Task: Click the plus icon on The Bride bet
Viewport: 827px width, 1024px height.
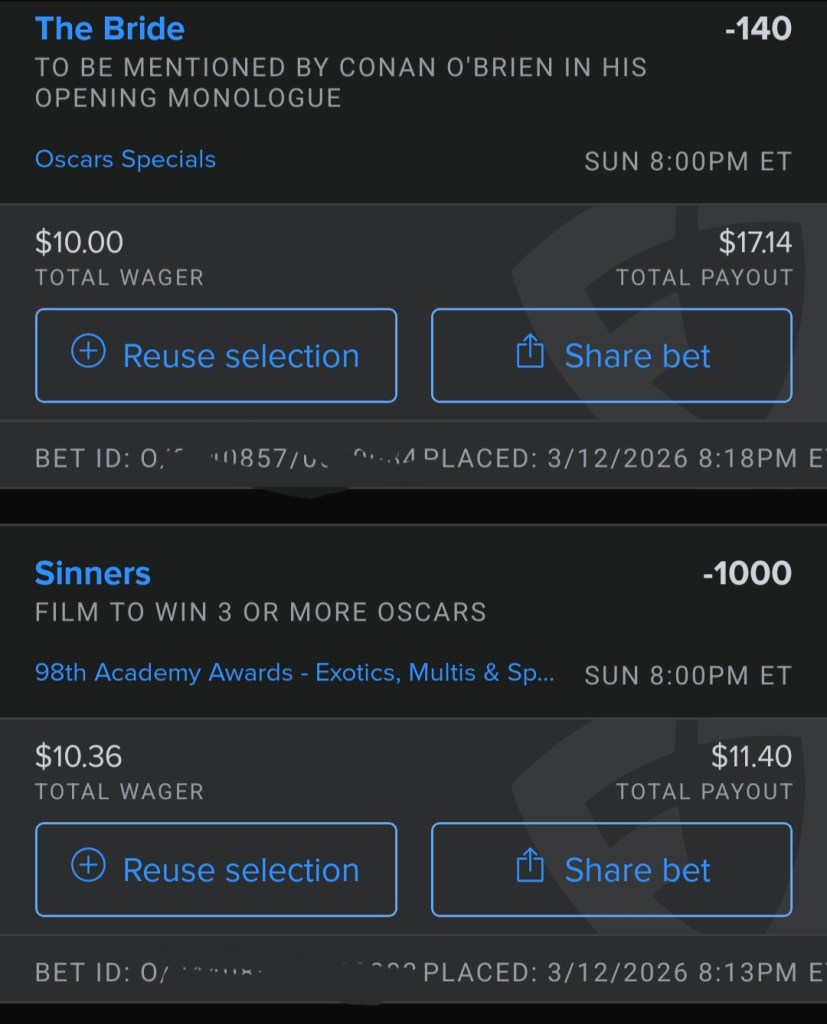Action: click(x=89, y=353)
